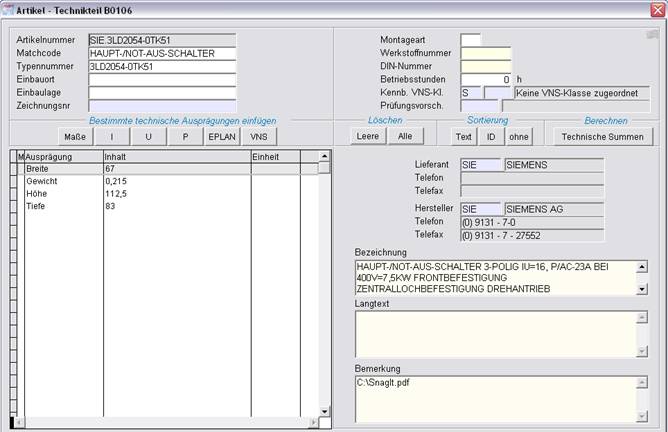Insert dimensions with the Maße button
Image resolution: width=668 pixels, height=432 pixels.
pos(75,136)
